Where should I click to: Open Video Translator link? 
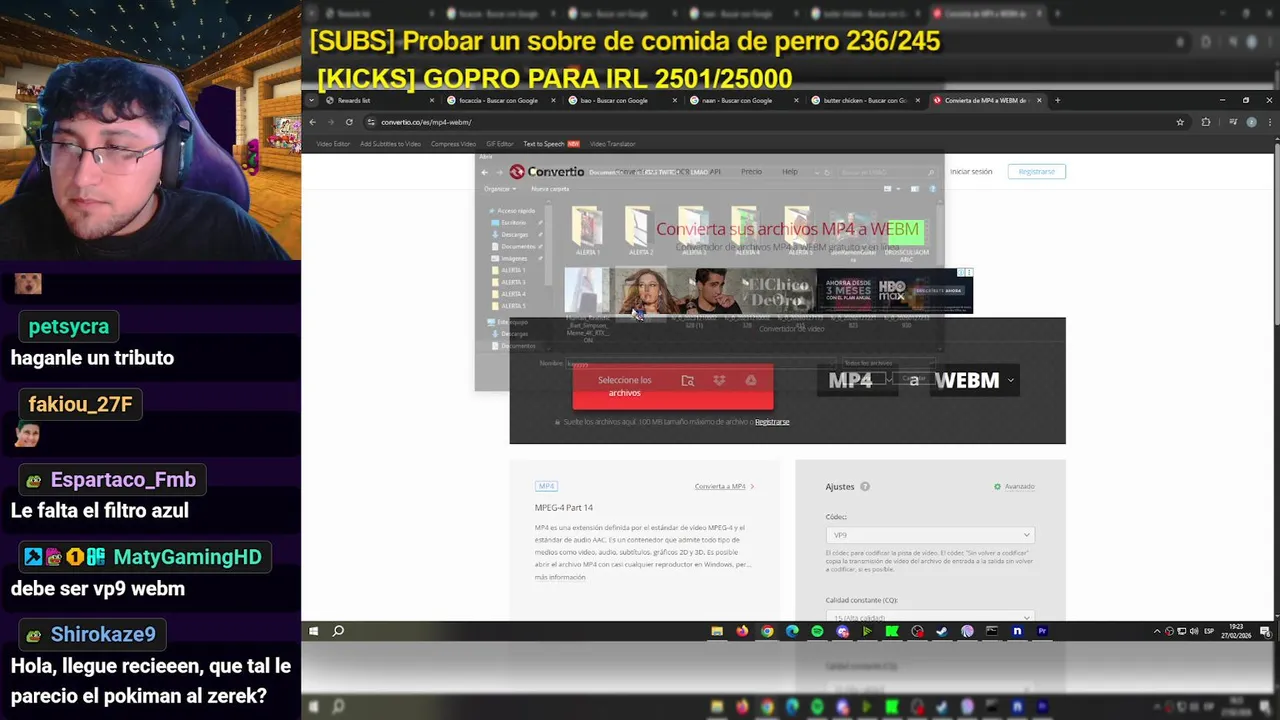pos(612,144)
